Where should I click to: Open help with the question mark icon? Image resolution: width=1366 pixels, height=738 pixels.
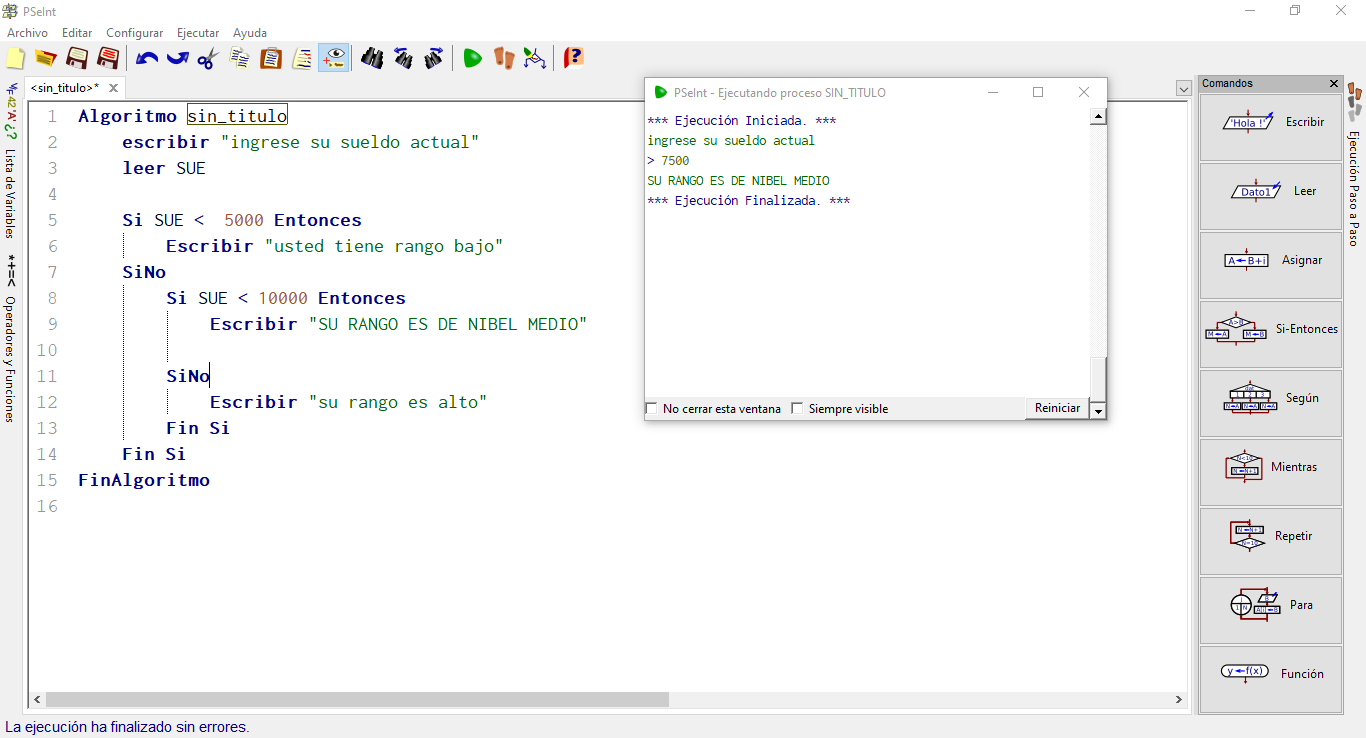coord(573,58)
